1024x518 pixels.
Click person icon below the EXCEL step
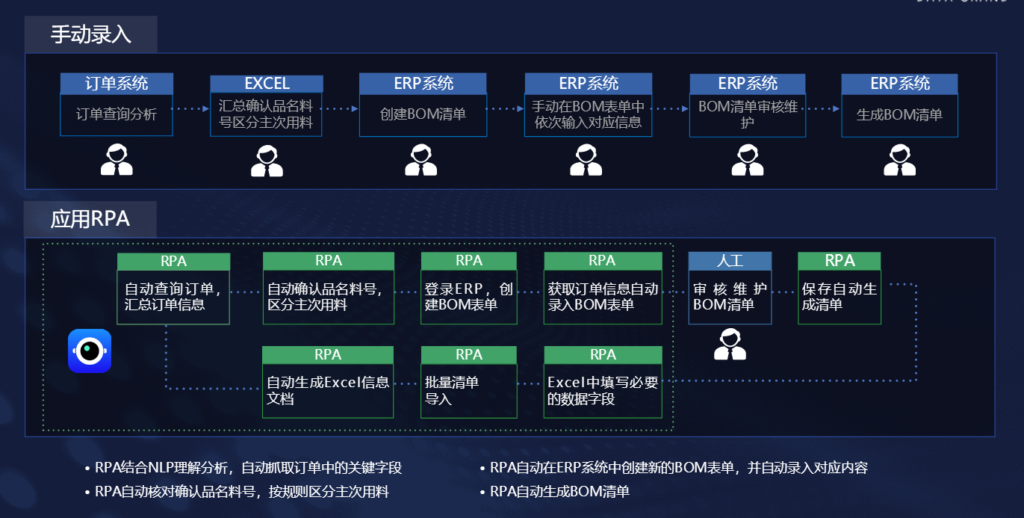(x=267, y=160)
